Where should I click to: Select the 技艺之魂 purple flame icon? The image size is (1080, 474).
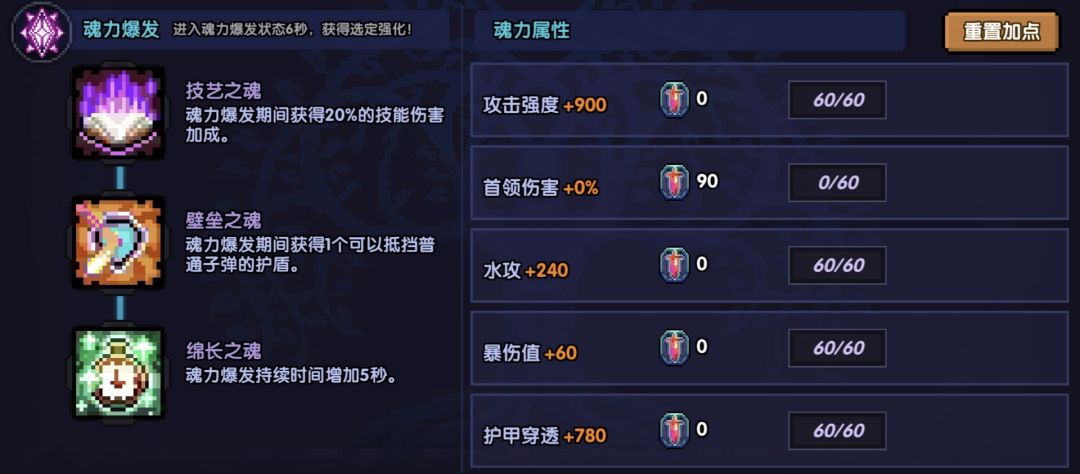tap(119, 112)
